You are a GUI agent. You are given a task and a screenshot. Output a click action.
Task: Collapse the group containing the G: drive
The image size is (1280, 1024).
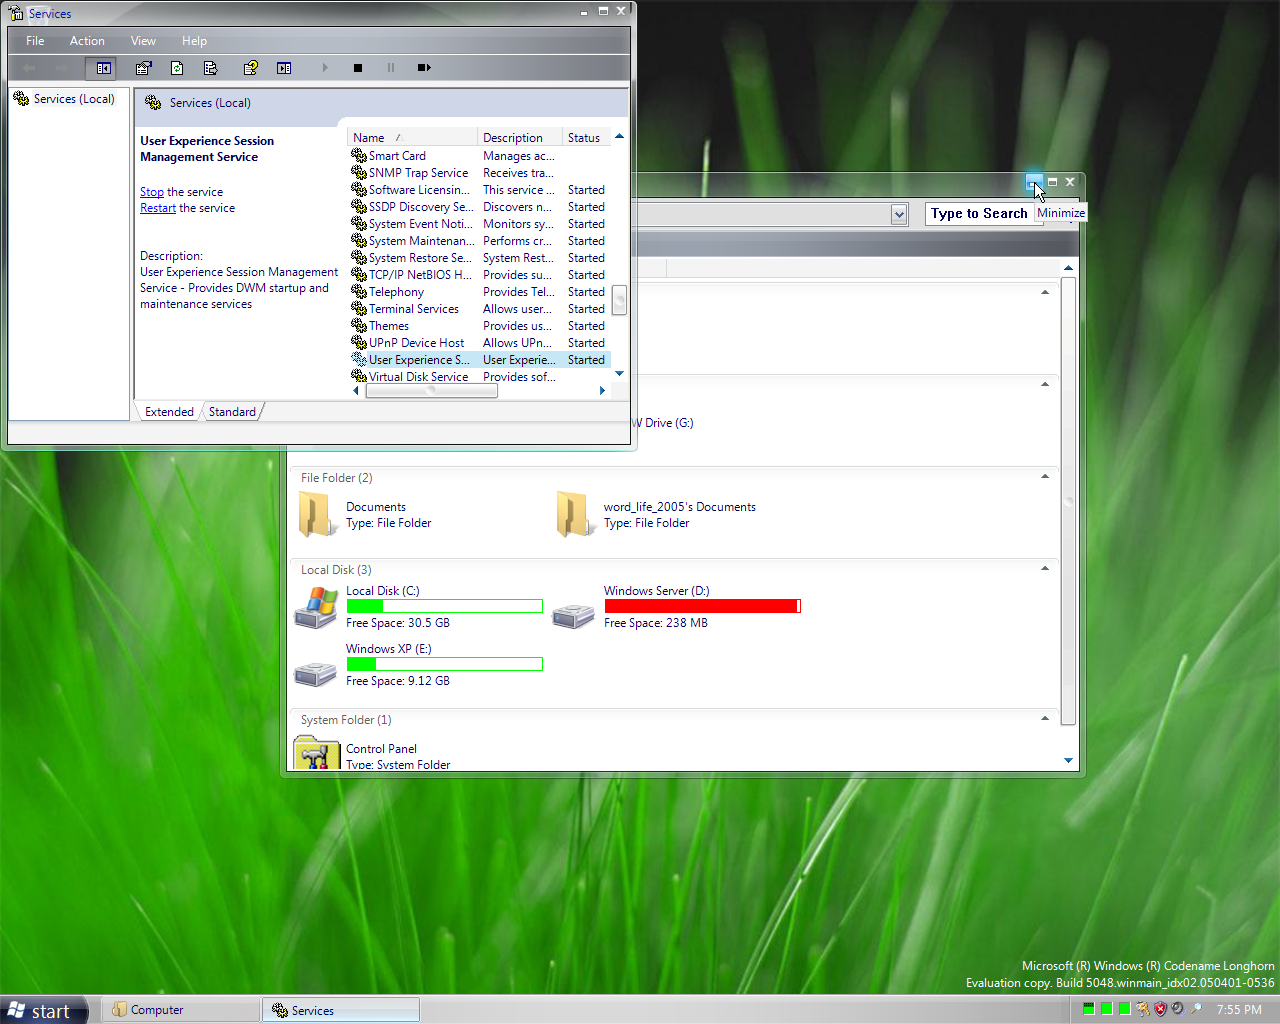pos(1045,384)
